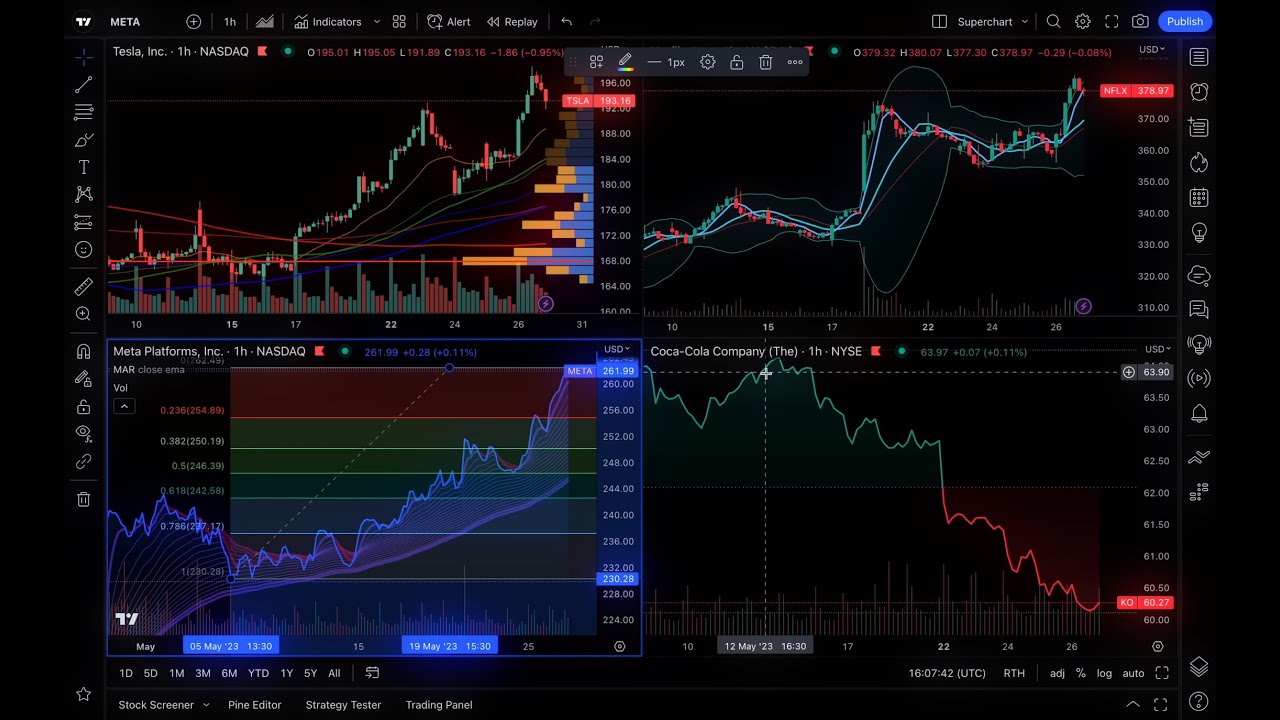Open chart settings gear in top bar
1280x720 pixels.
pyautogui.click(x=1082, y=21)
